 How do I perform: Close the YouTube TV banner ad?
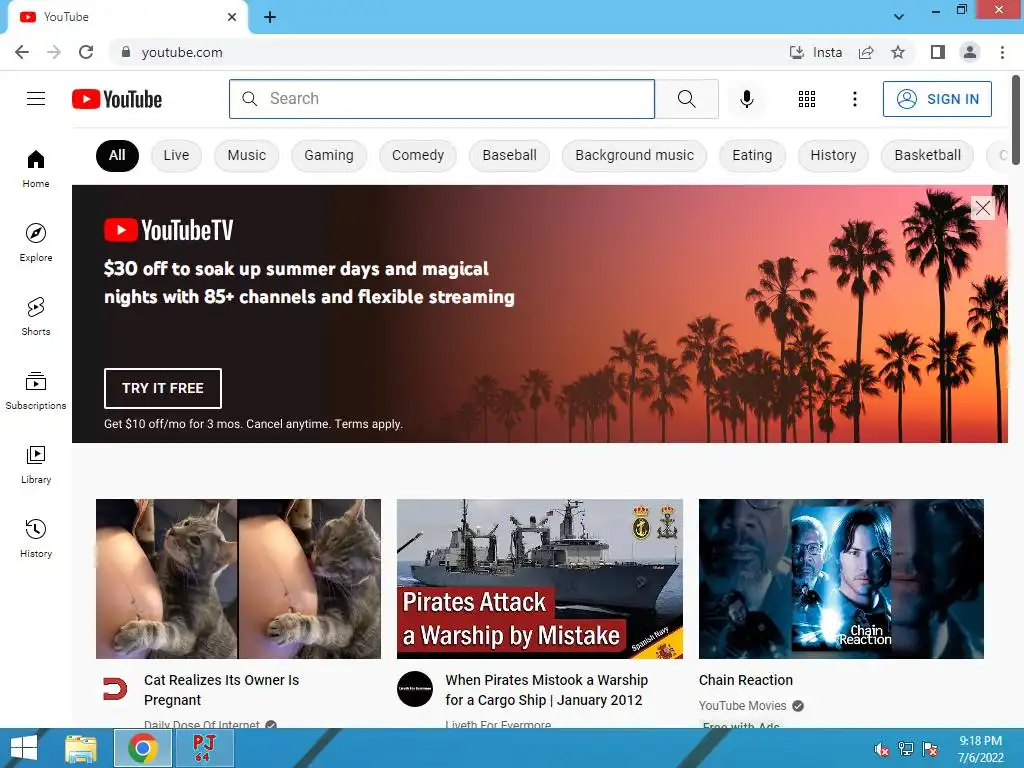[x=982, y=208]
